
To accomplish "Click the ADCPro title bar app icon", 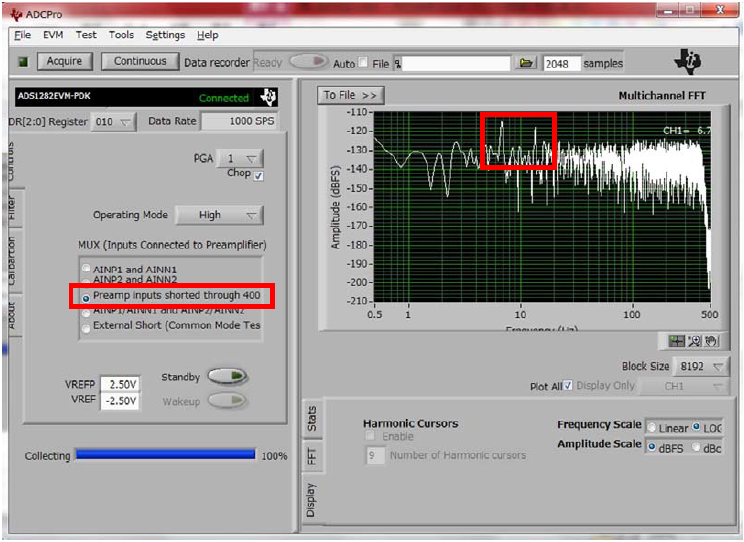I will coord(16,15).
